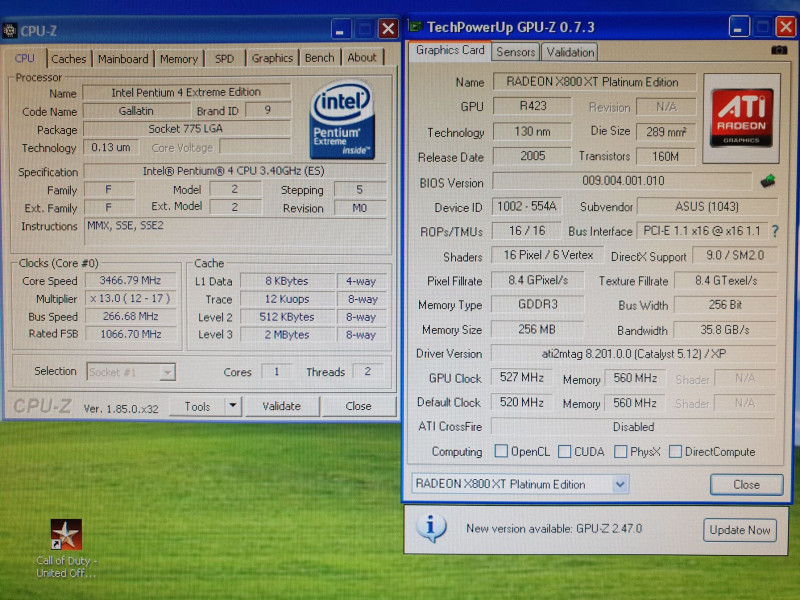Image resolution: width=800 pixels, height=600 pixels.
Task: Click the Tools button in CPU-Z
Action: point(197,406)
